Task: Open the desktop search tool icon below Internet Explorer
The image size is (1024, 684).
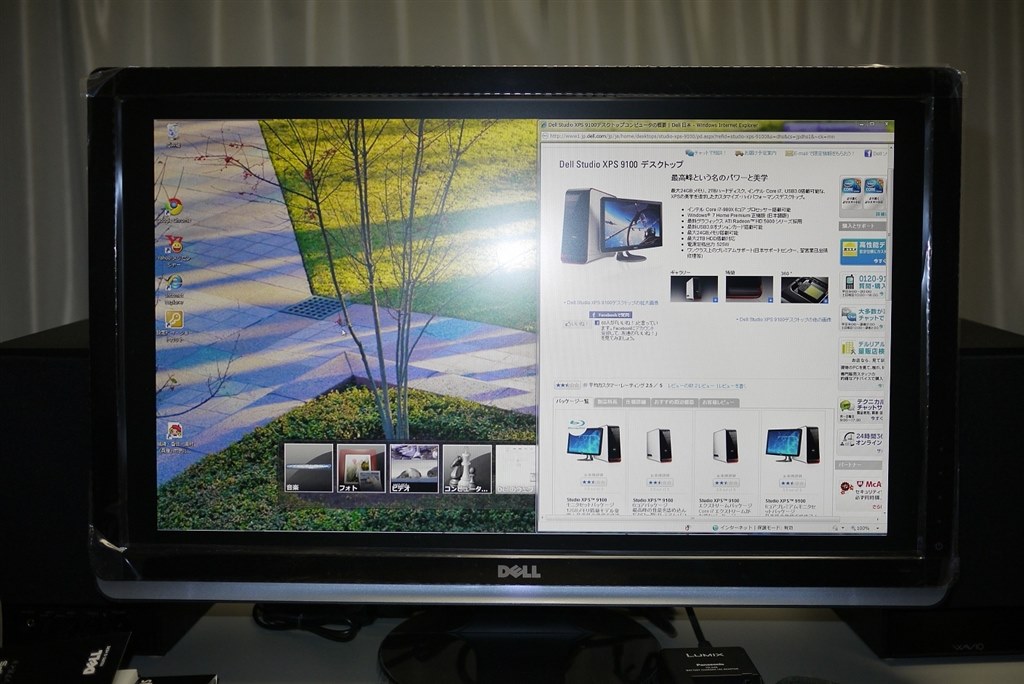Action: pos(172,318)
